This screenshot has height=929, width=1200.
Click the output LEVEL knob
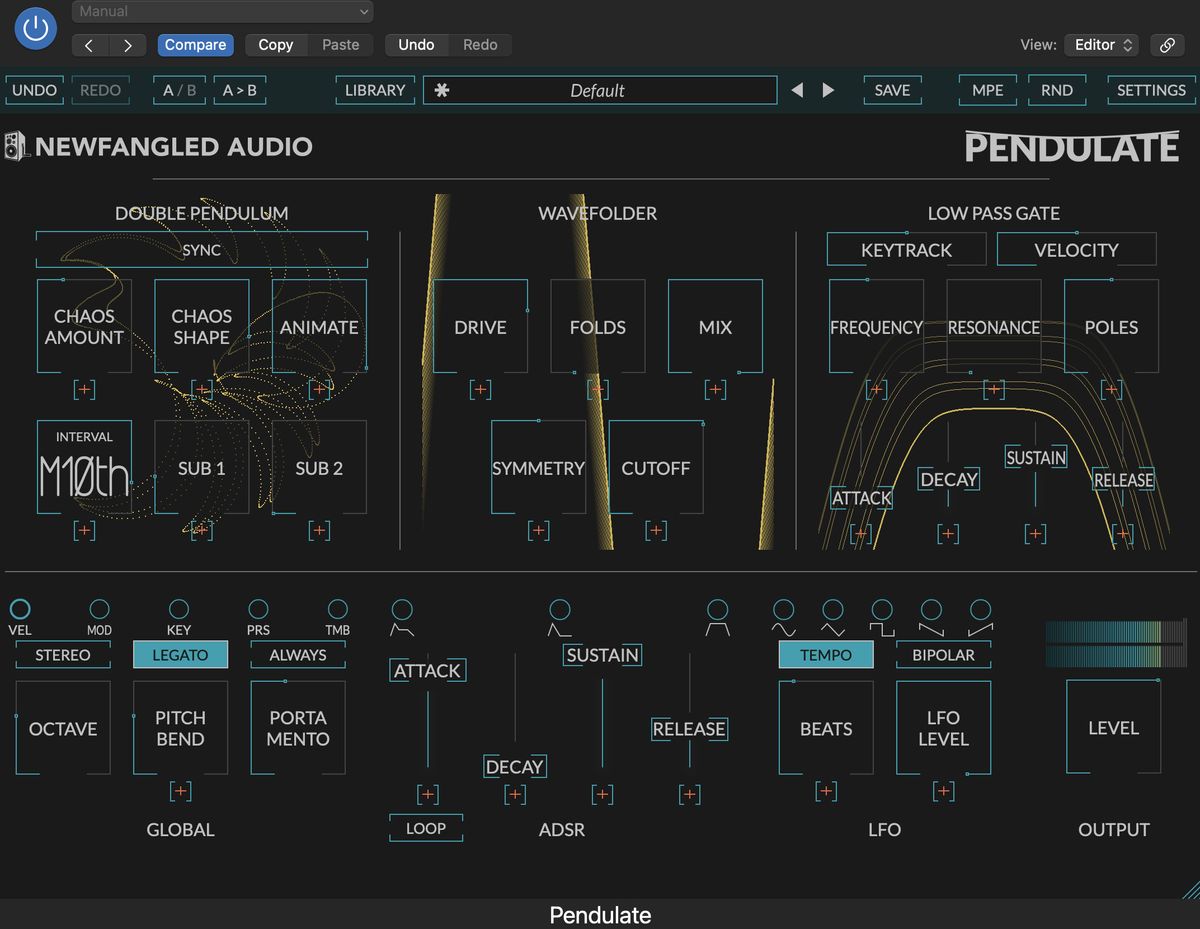tap(1113, 728)
